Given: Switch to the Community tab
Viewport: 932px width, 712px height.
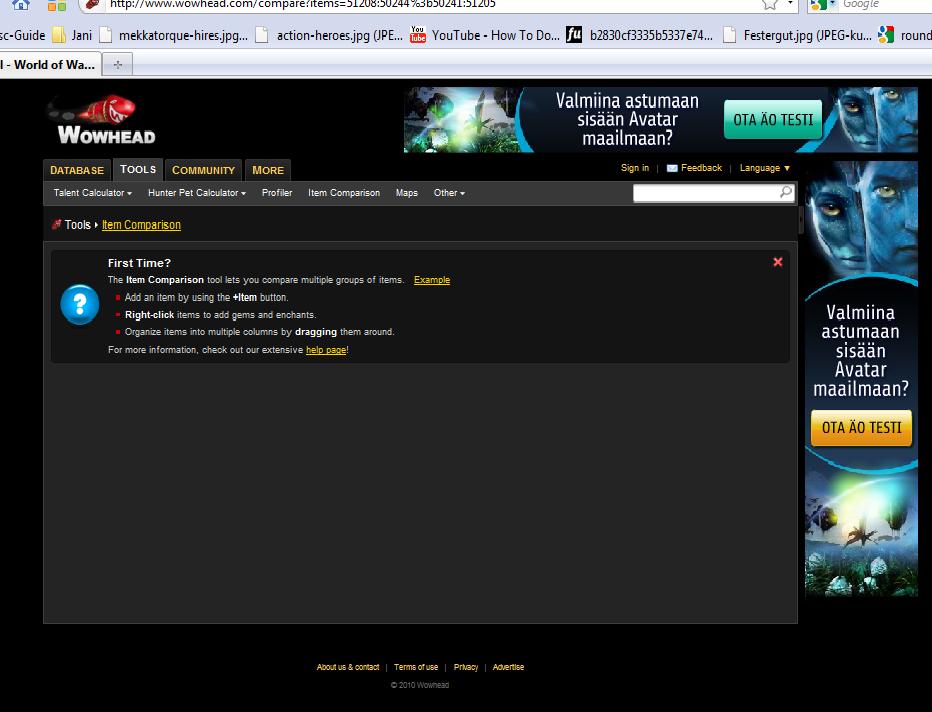Looking at the screenshot, I should click(203, 170).
